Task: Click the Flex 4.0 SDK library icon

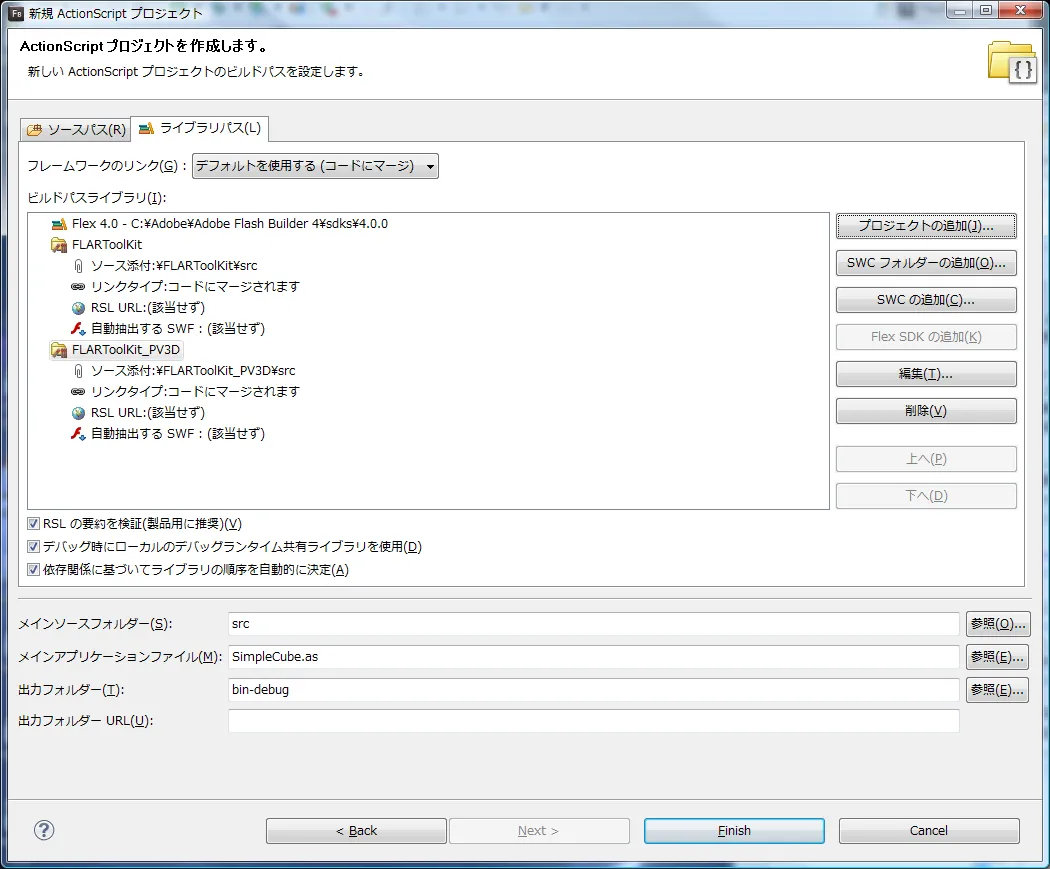Action: click(x=59, y=224)
